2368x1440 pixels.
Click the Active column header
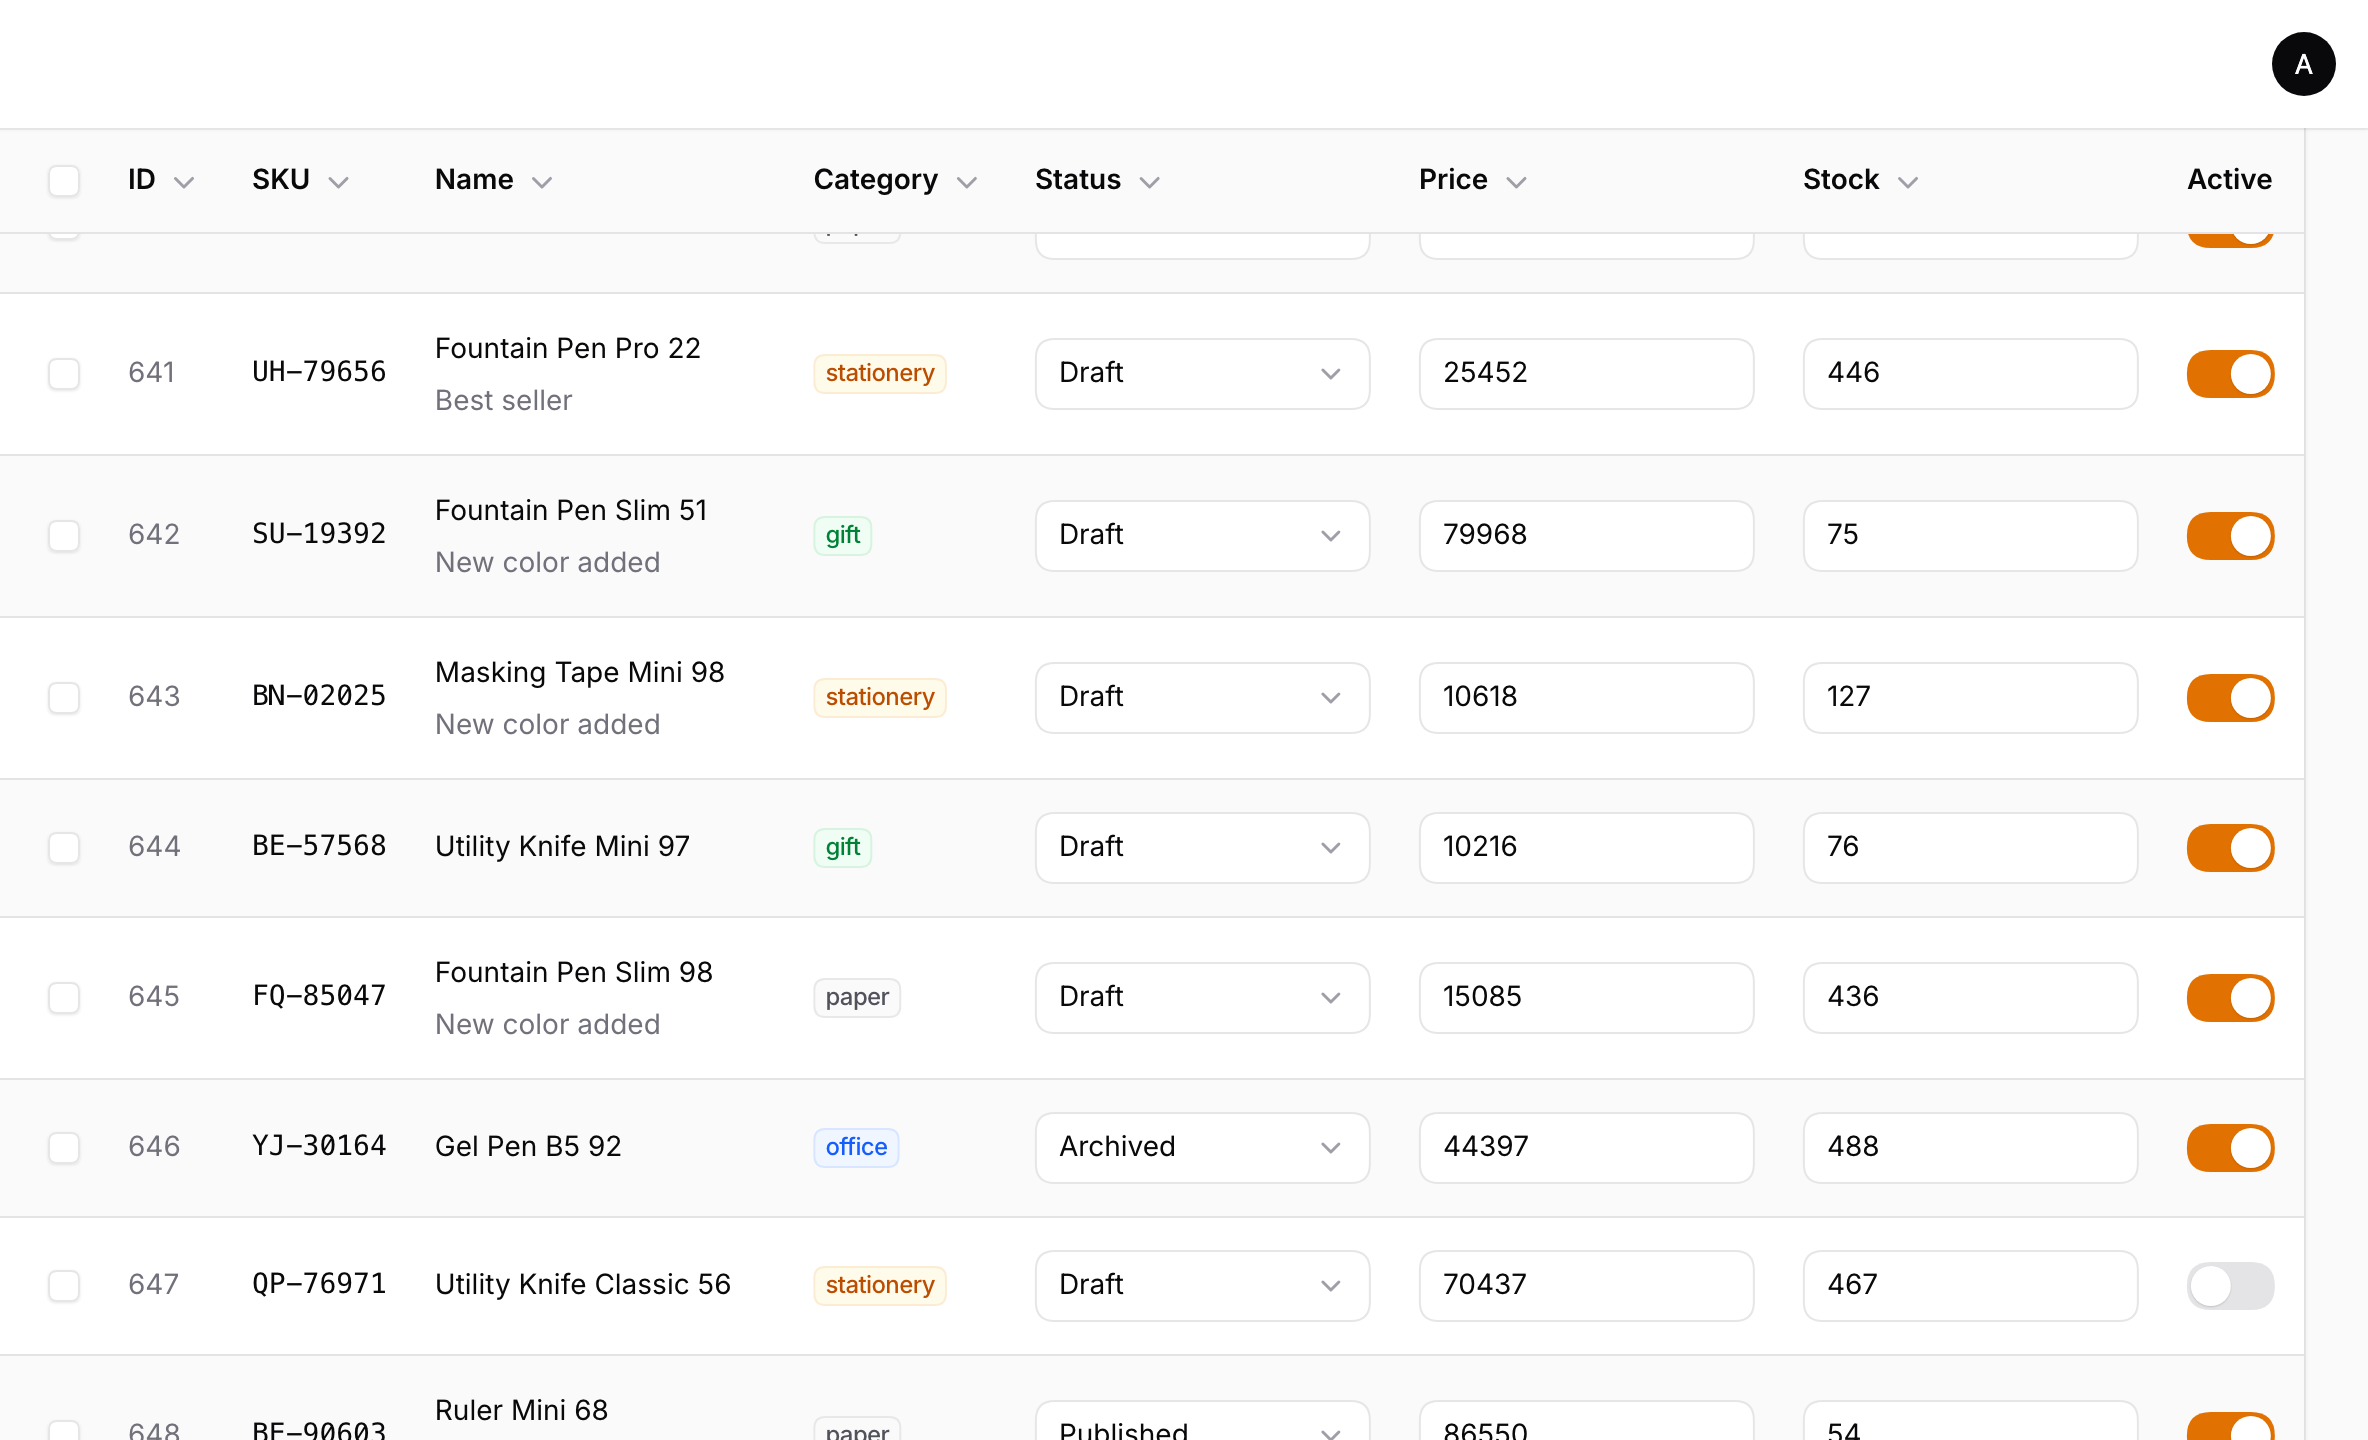click(x=2229, y=179)
